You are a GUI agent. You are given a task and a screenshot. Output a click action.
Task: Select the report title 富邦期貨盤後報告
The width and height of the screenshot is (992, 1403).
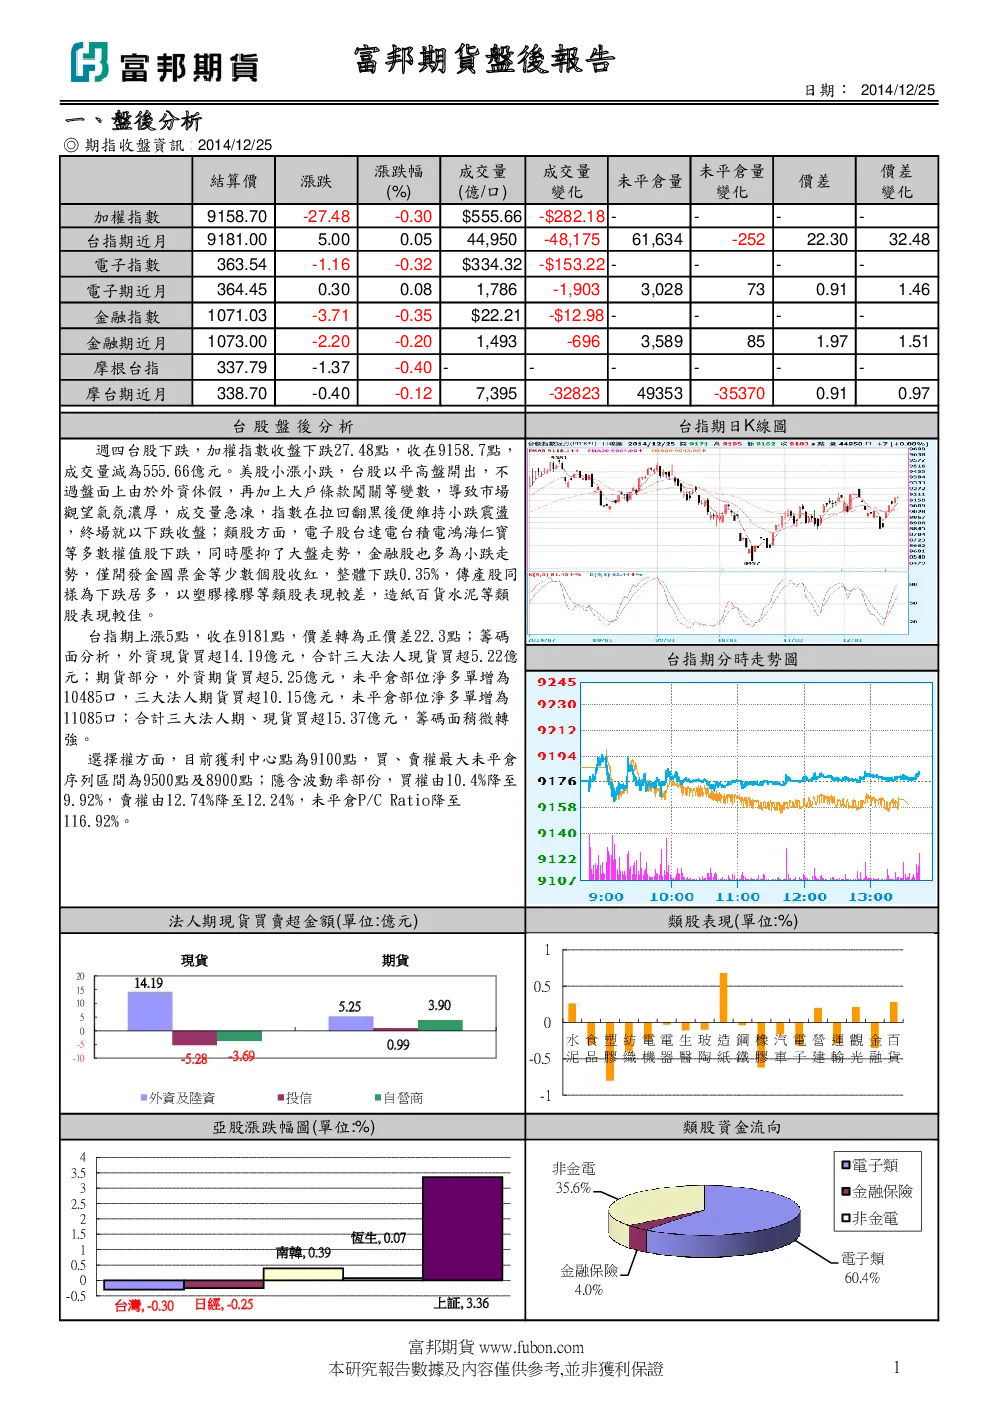pyautogui.click(x=484, y=60)
